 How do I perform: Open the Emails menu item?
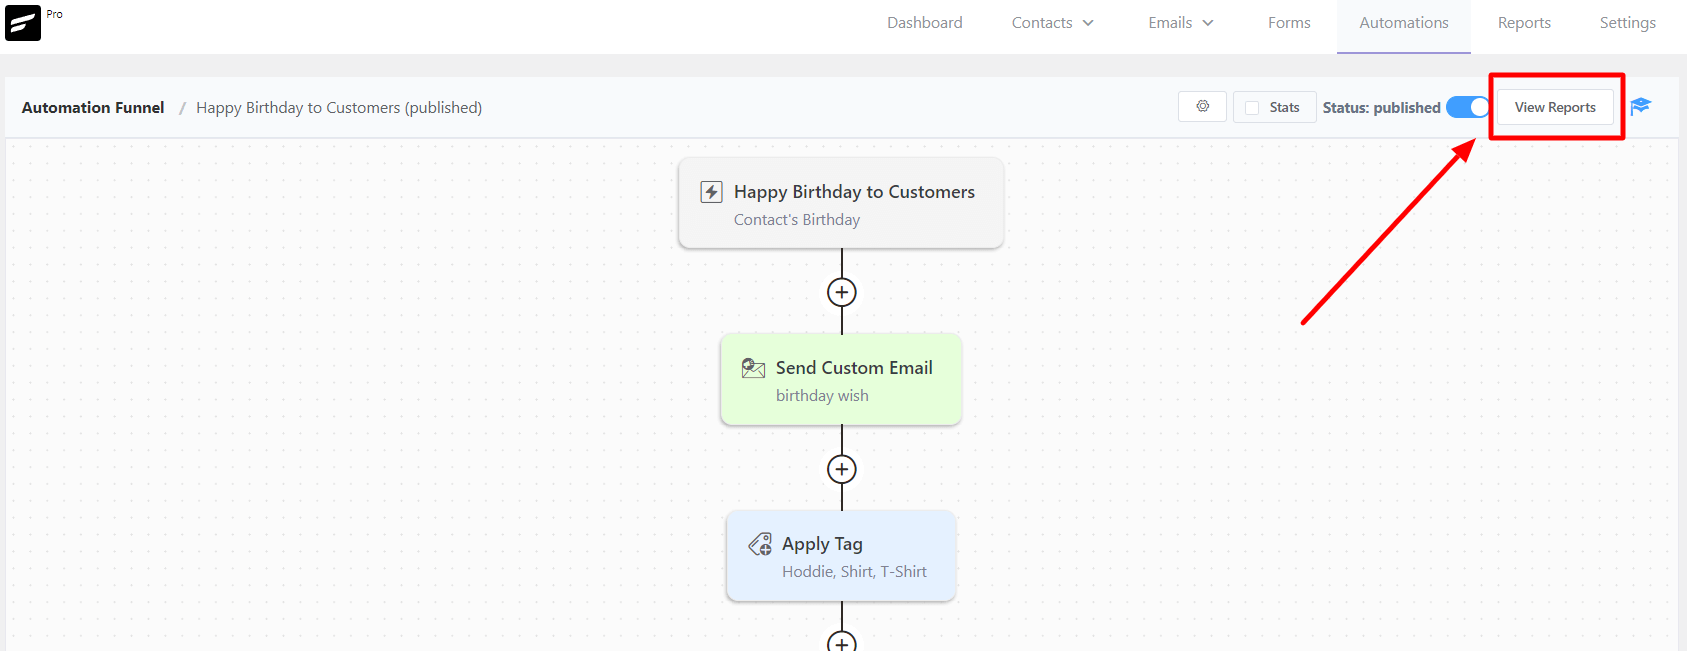[1170, 23]
